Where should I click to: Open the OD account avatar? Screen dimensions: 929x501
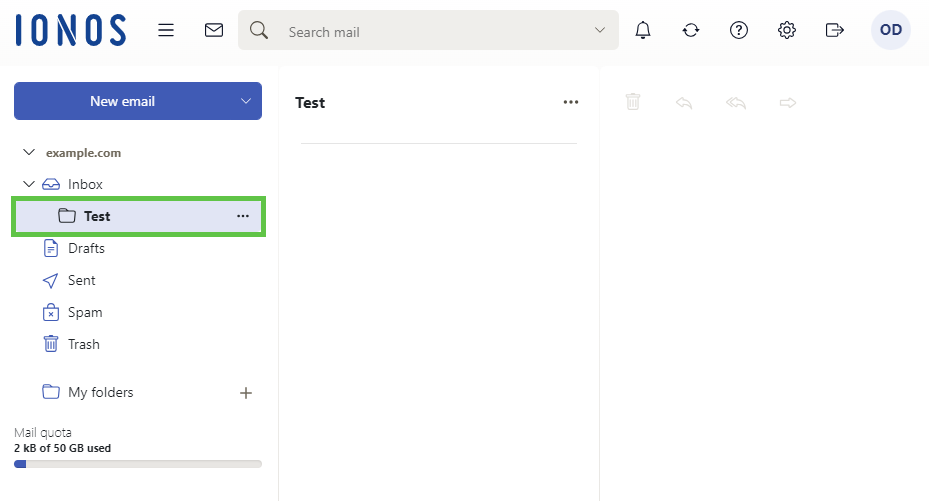(890, 30)
